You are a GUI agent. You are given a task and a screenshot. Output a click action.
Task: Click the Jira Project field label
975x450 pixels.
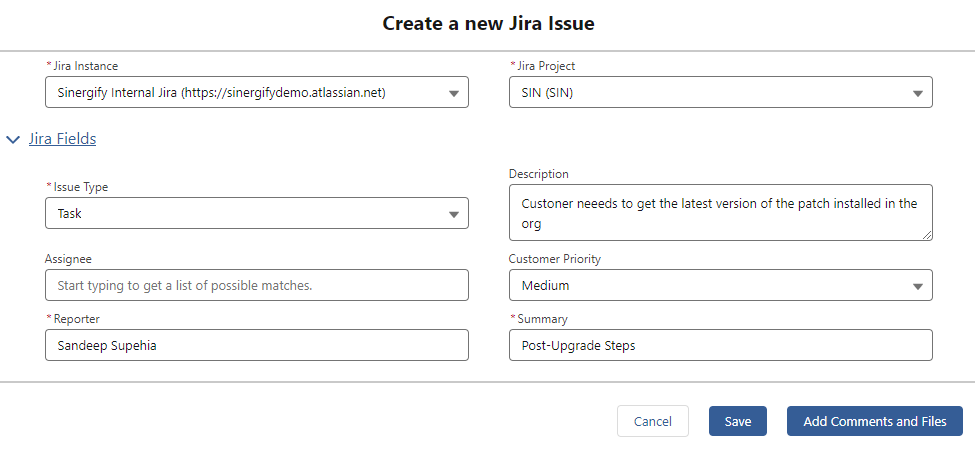546,65
